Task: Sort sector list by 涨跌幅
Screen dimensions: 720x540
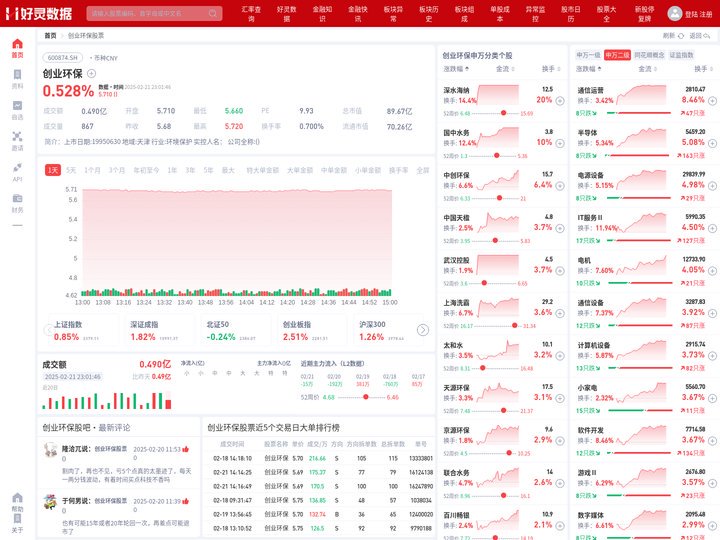Action: coord(589,69)
